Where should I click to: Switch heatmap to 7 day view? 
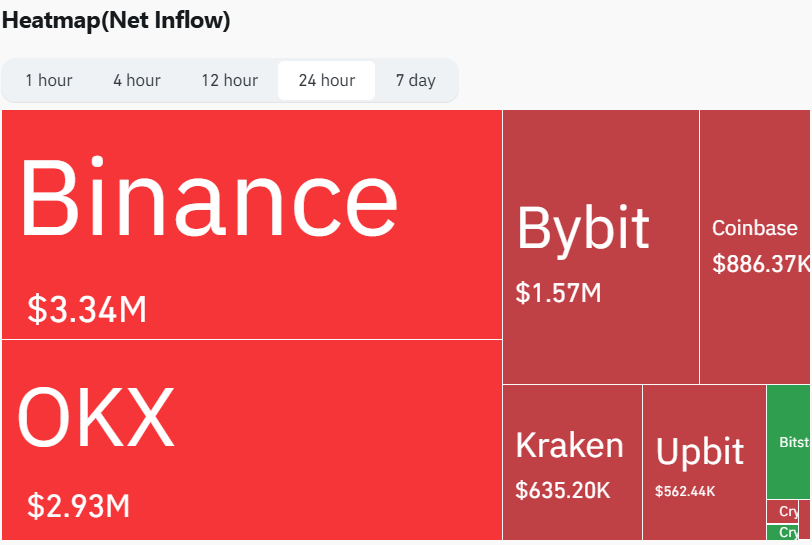click(415, 80)
